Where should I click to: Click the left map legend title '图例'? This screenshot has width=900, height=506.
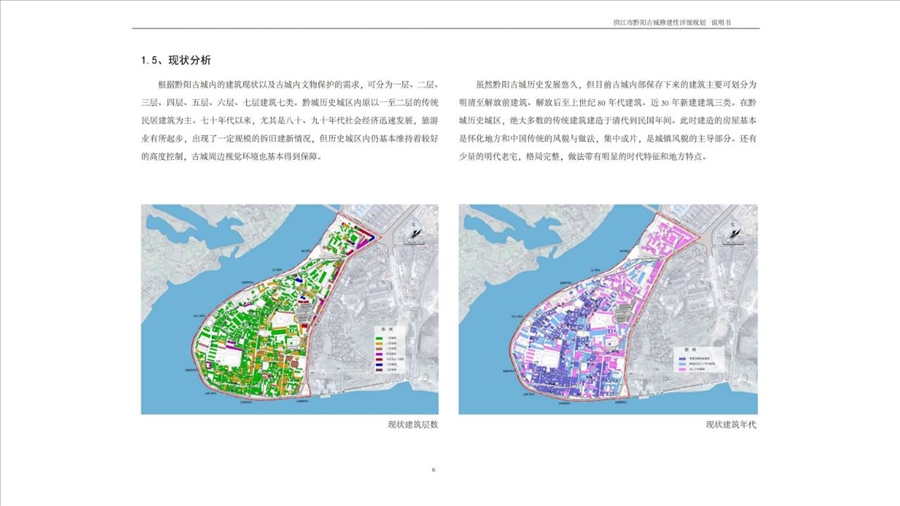click(x=387, y=329)
